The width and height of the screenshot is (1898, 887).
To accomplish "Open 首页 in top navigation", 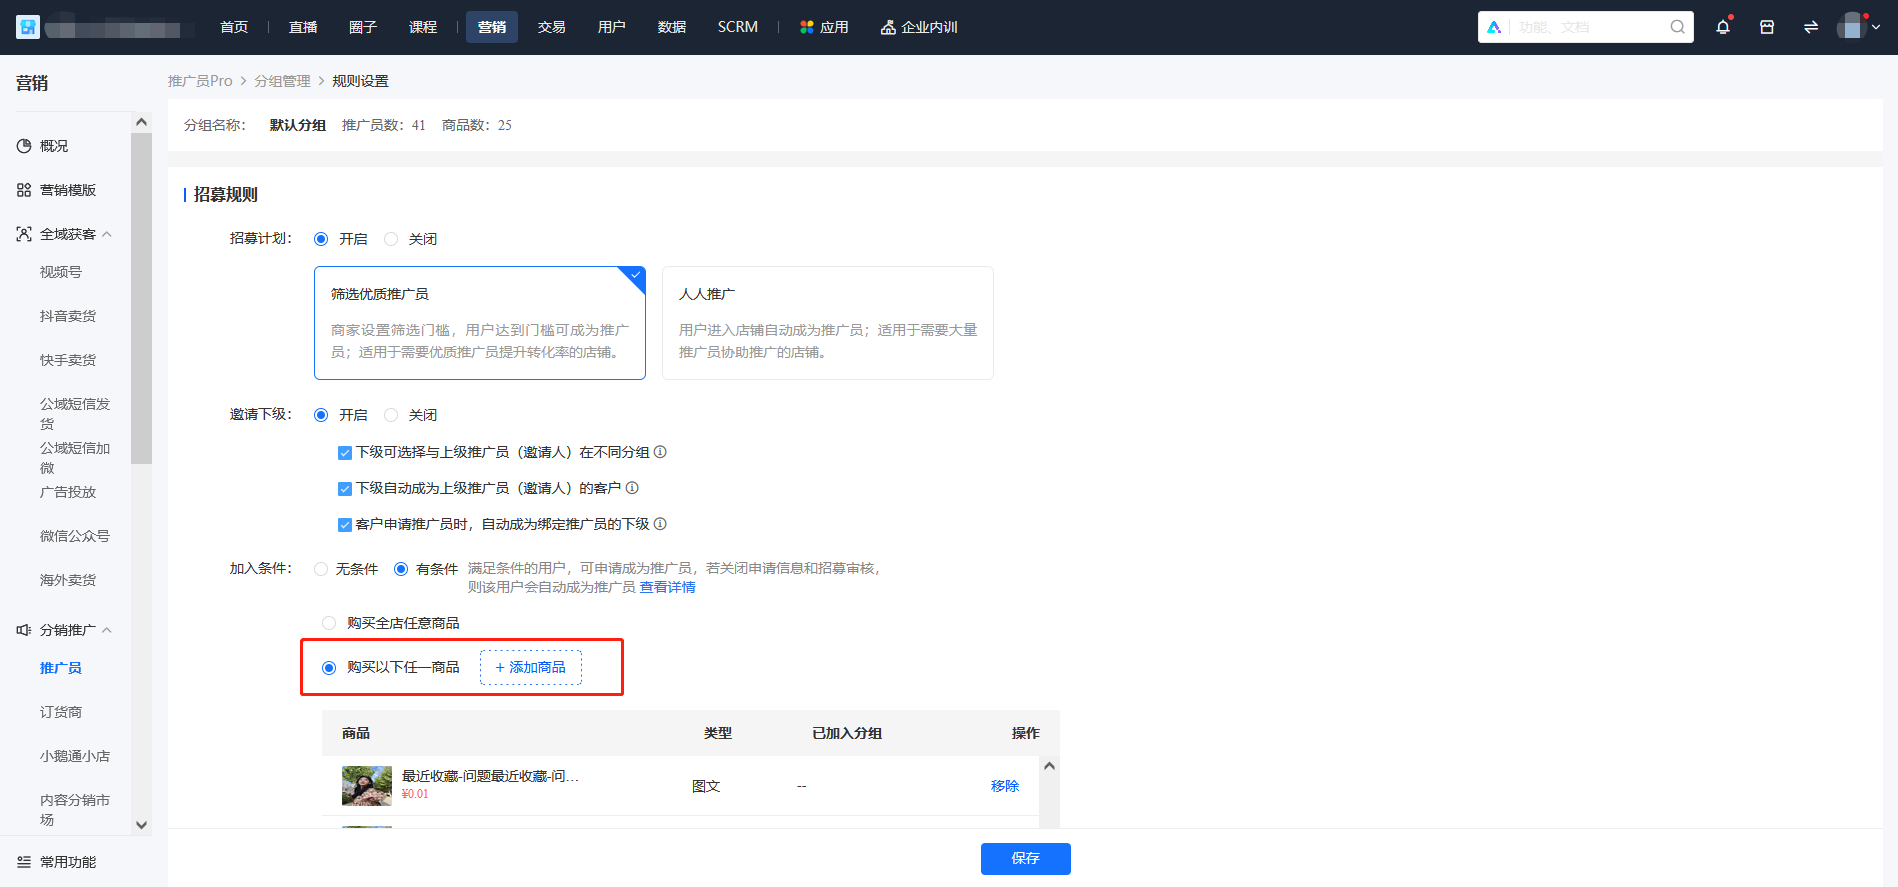I will [234, 27].
